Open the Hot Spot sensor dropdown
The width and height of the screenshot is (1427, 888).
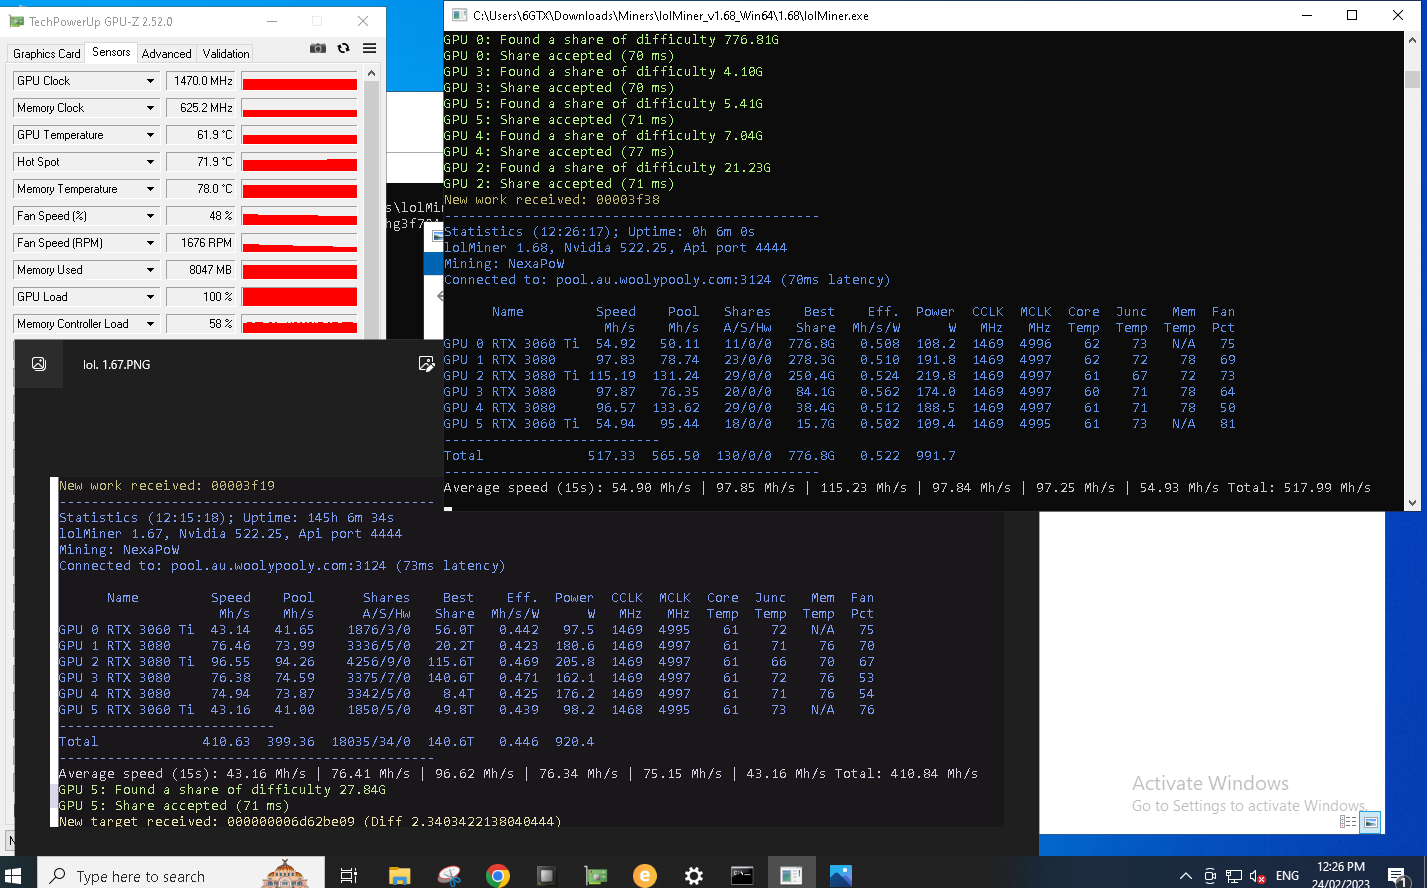tap(151, 162)
